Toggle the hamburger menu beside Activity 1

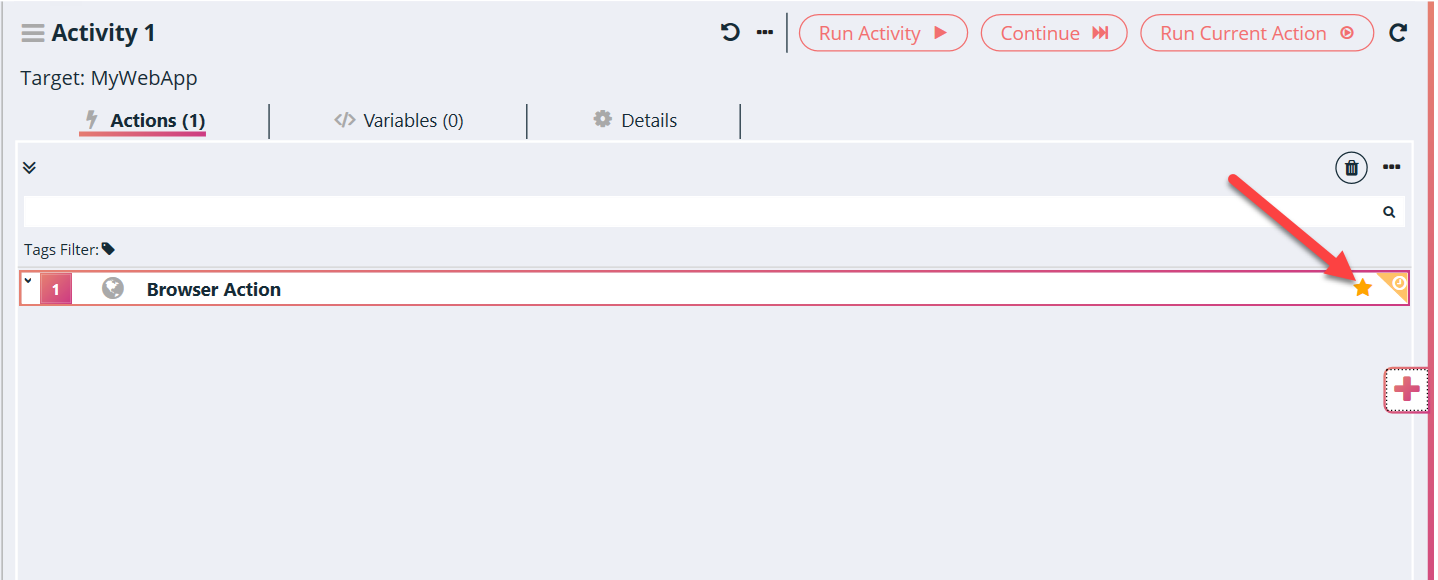point(33,33)
